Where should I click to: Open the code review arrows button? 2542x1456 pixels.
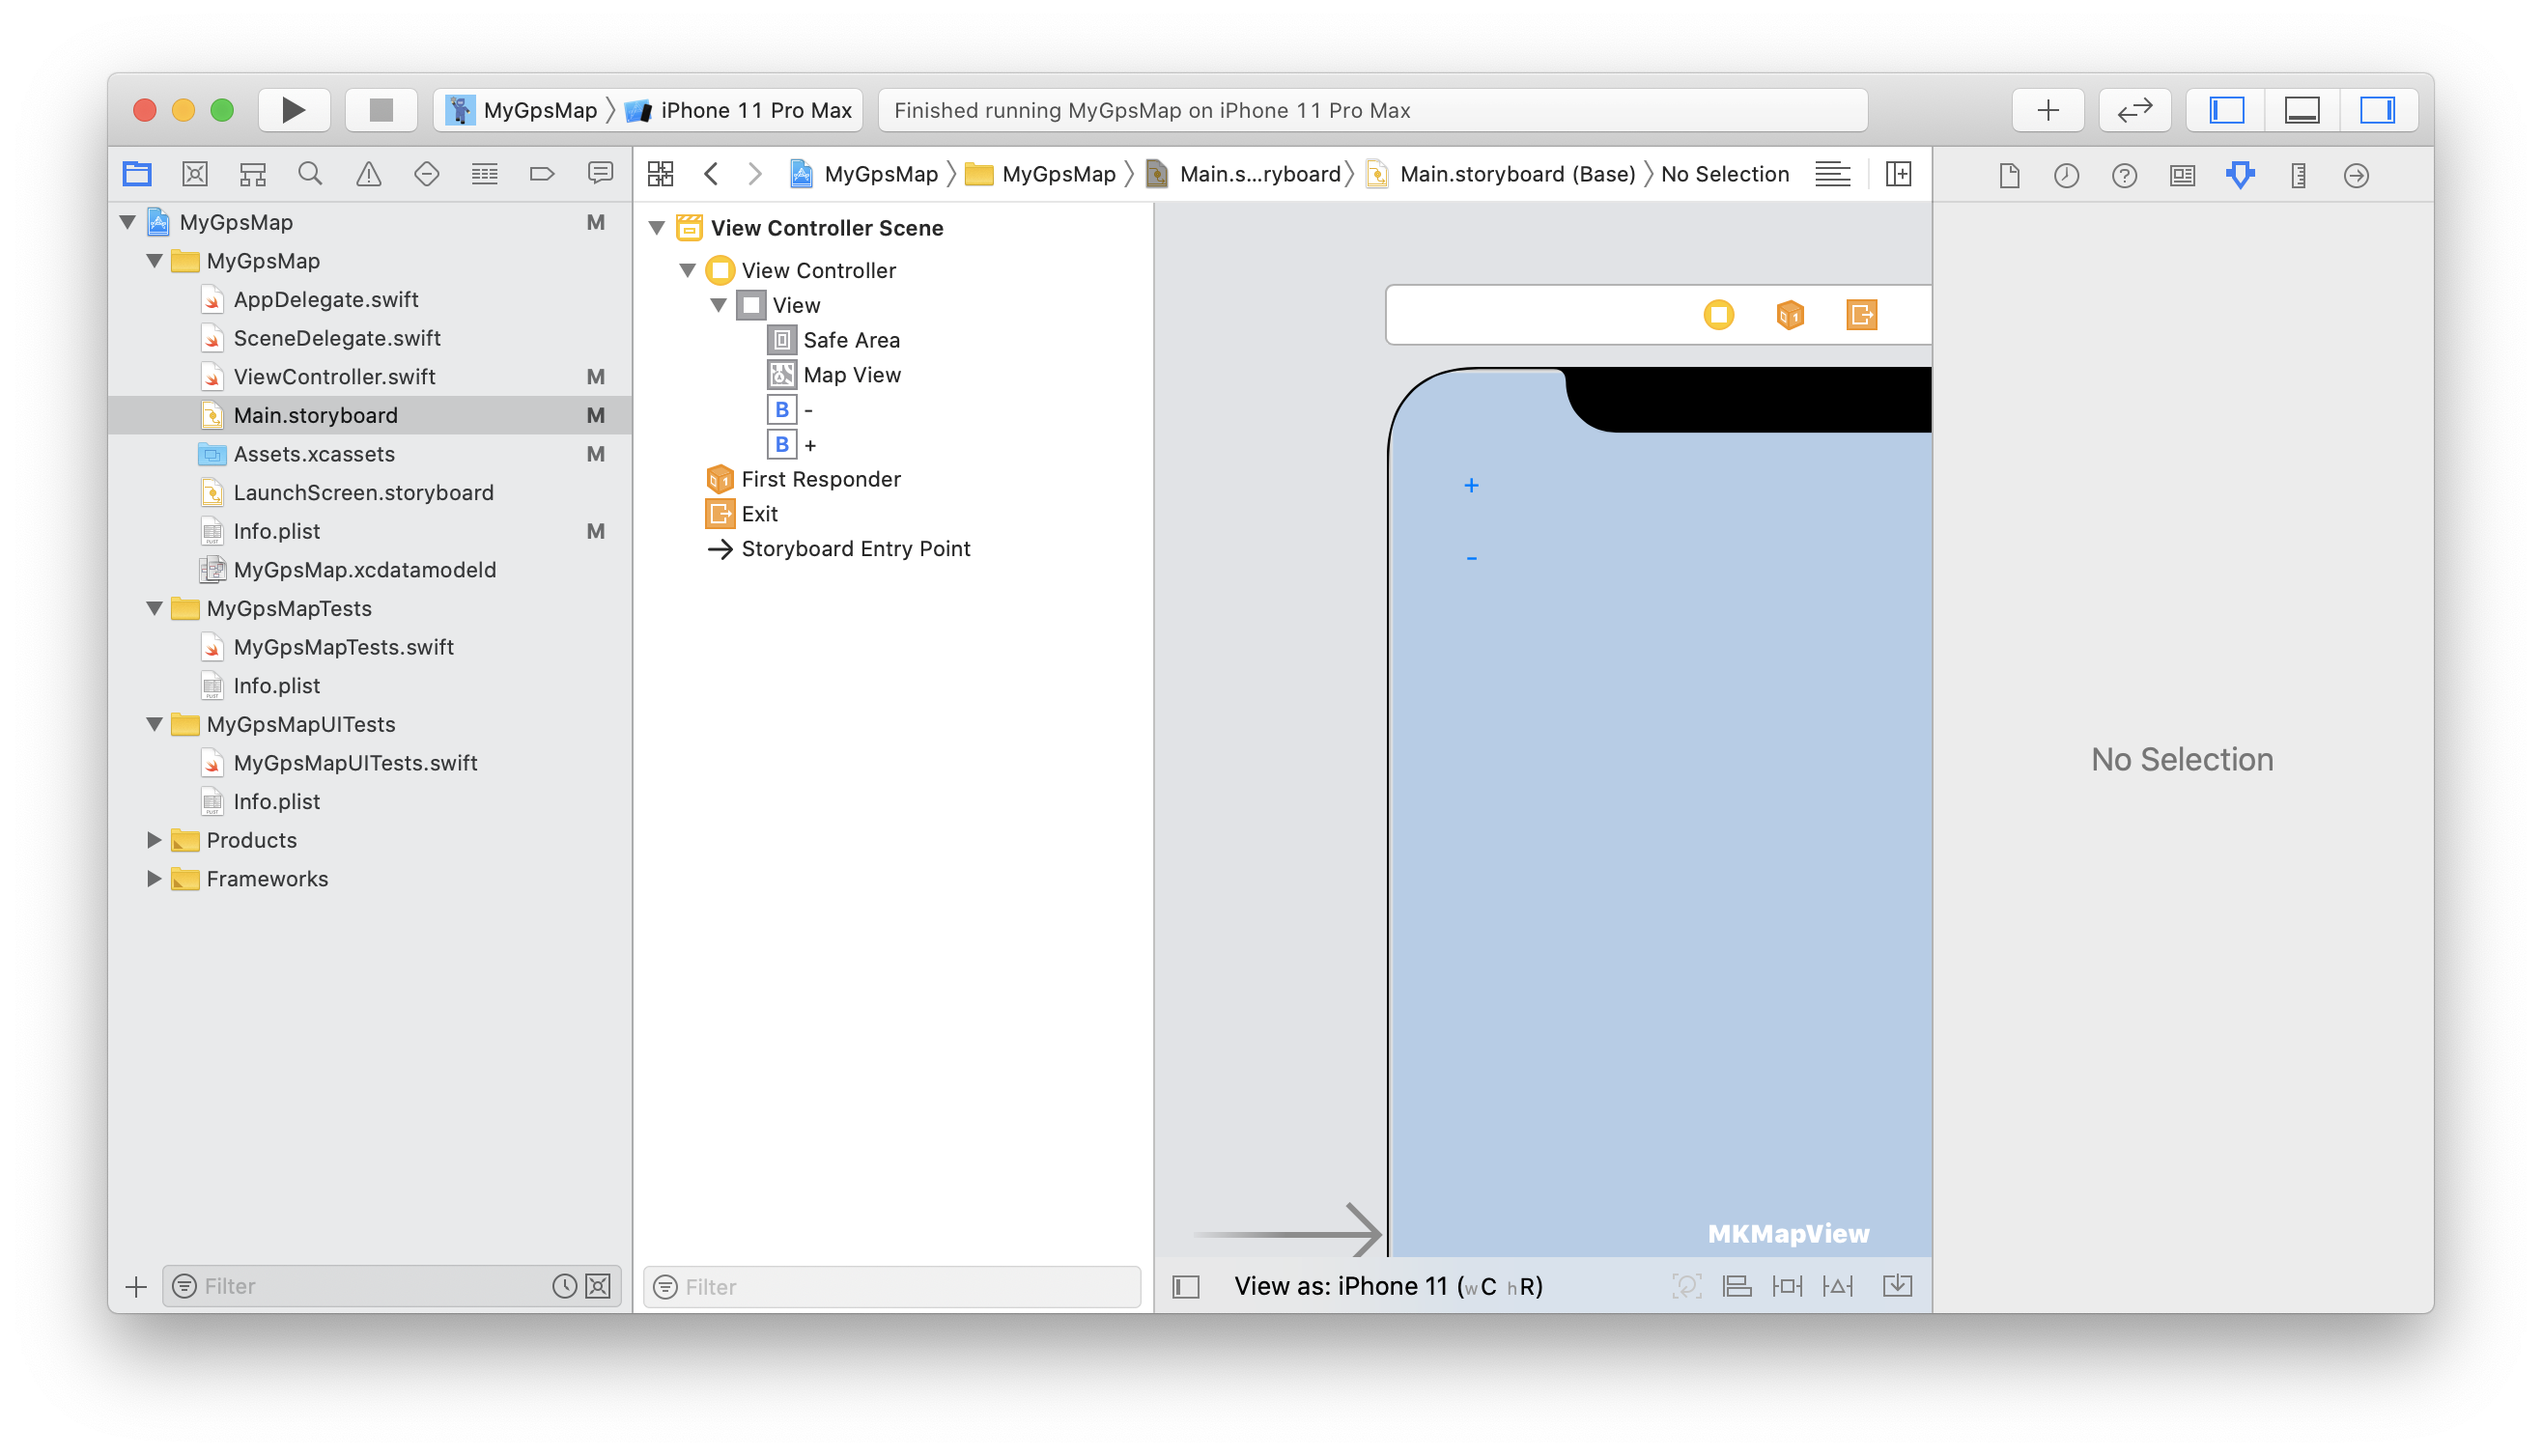tap(2134, 110)
